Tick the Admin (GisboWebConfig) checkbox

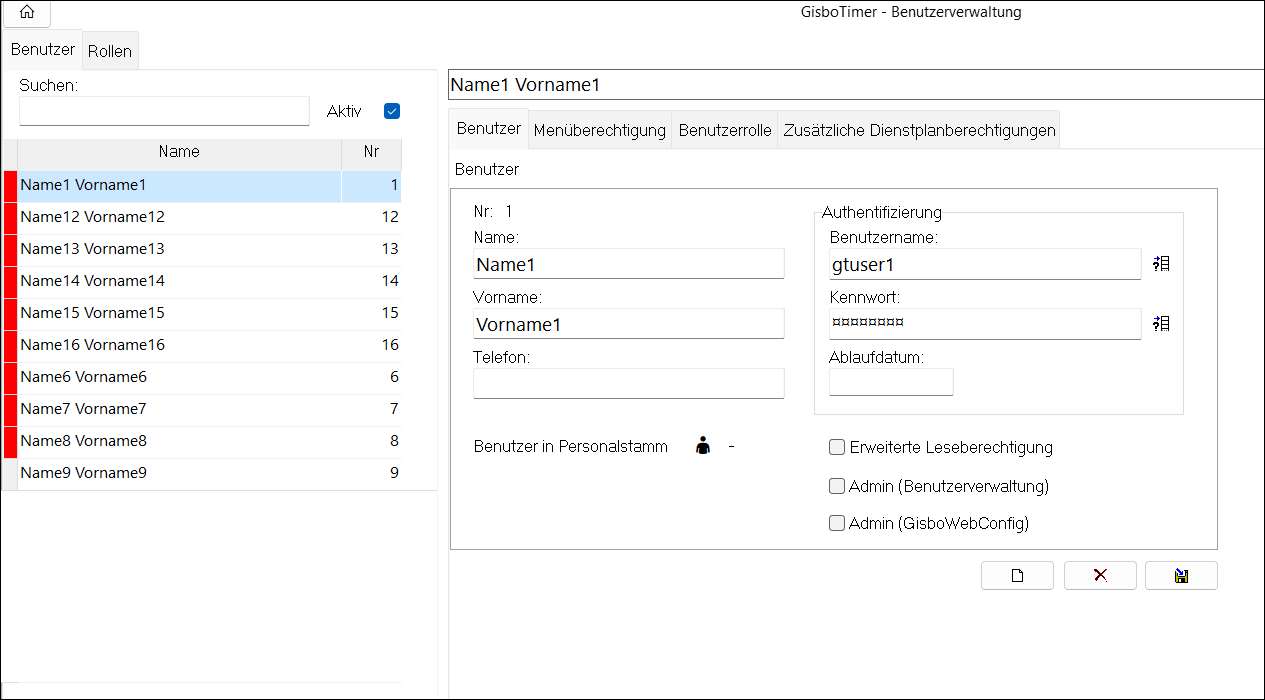tap(837, 522)
